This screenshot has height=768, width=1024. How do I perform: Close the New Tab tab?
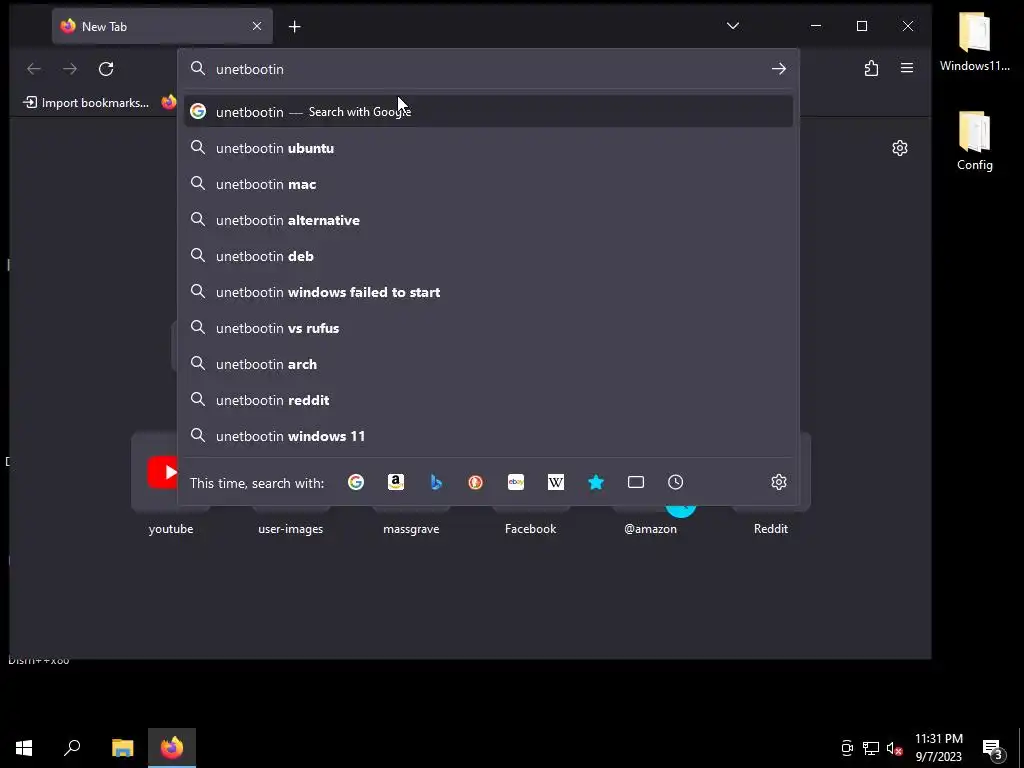[257, 26]
